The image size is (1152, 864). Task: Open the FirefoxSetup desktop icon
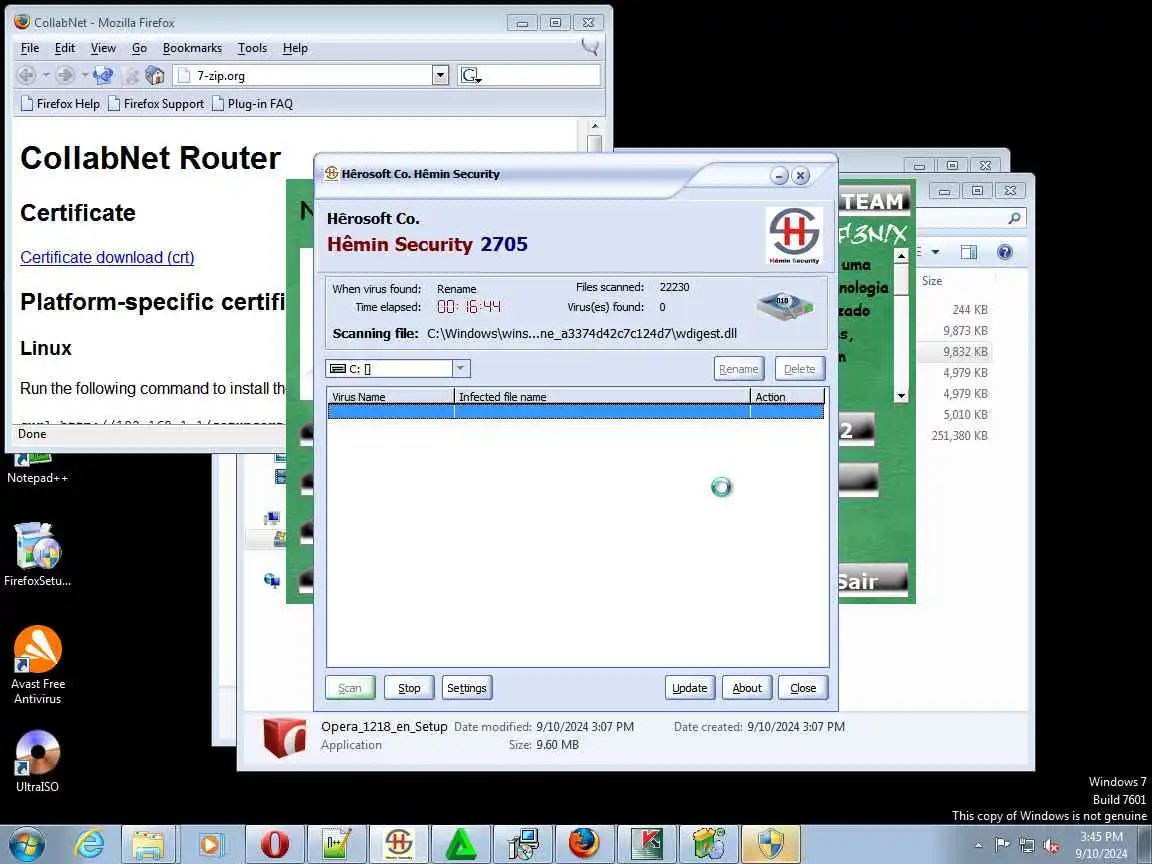pyautogui.click(x=37, y=553)
